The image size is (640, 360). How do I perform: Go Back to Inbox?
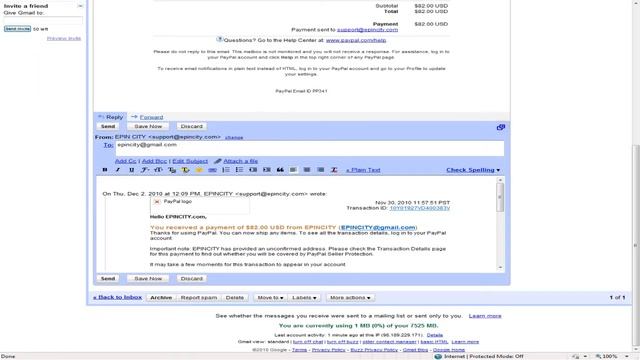[x=118, y=297]
